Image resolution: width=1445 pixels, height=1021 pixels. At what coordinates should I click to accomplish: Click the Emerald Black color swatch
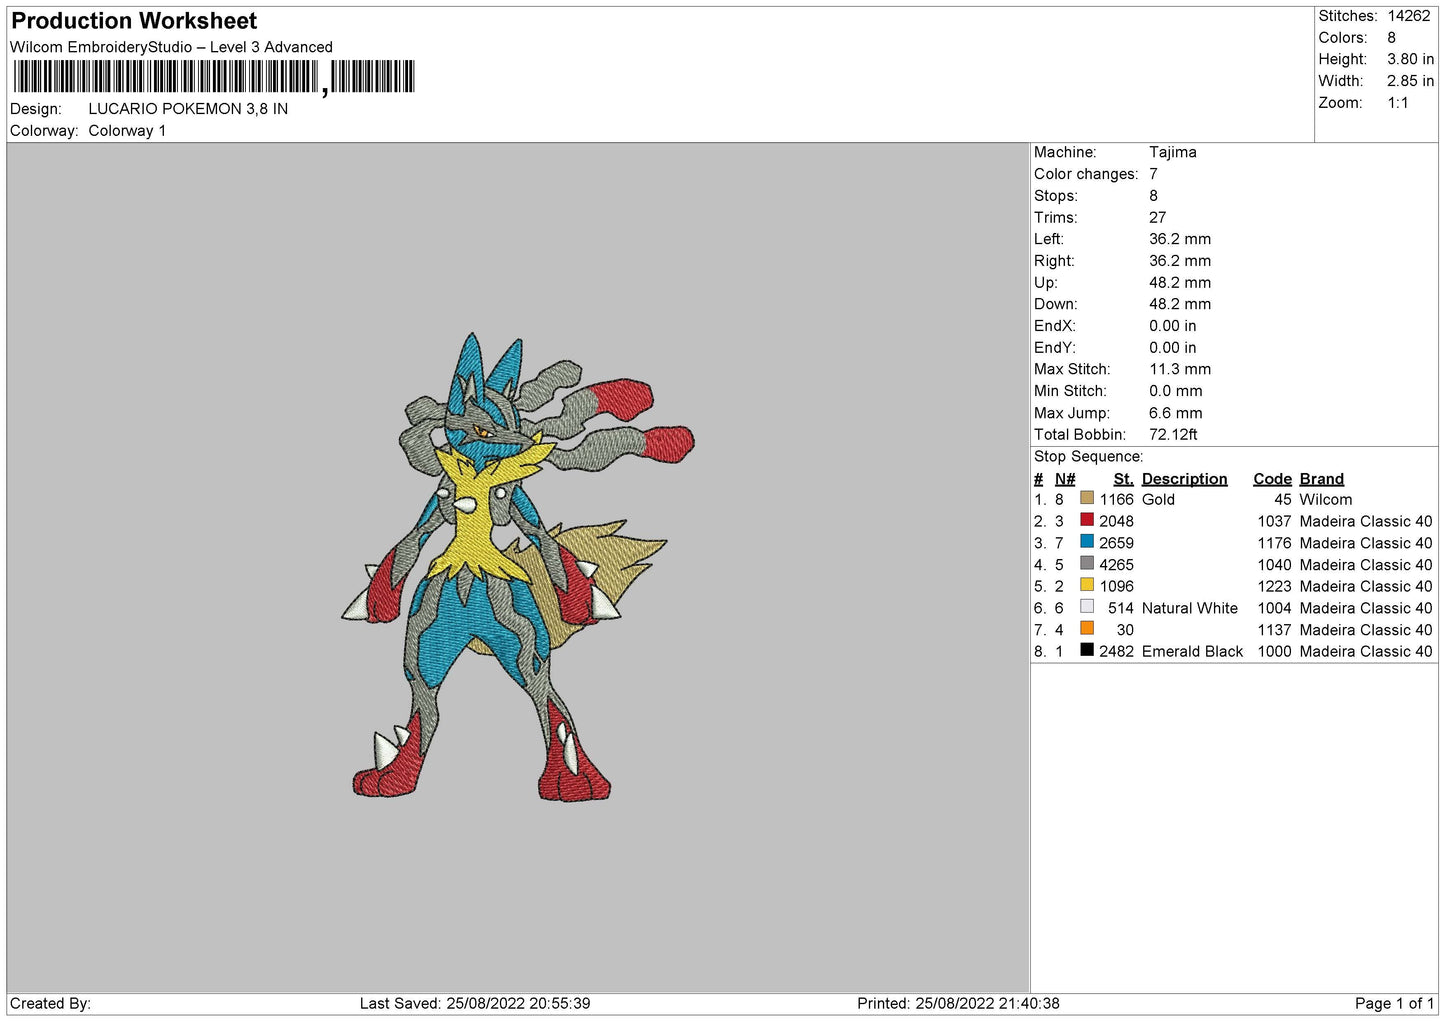click(1087, 650)
